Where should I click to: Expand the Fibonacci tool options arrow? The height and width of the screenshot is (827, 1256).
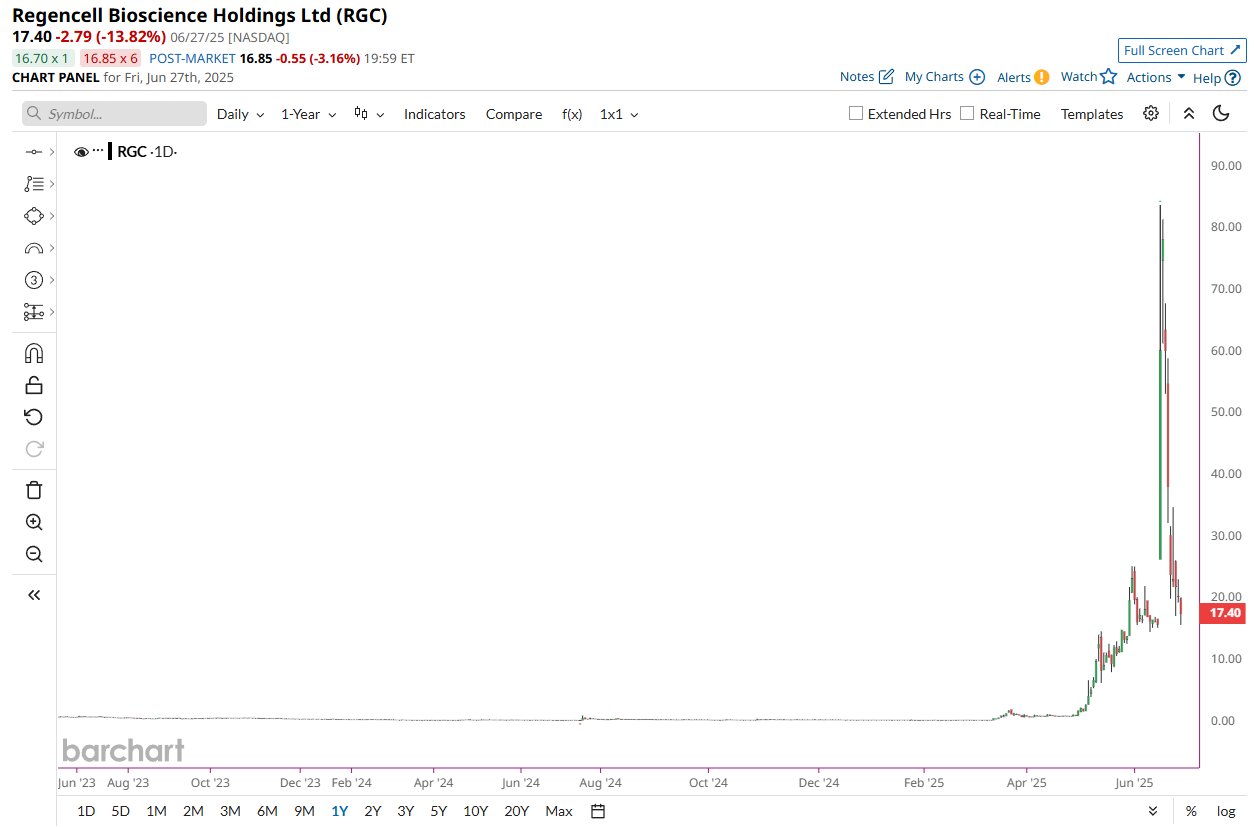tap(51, 184)
